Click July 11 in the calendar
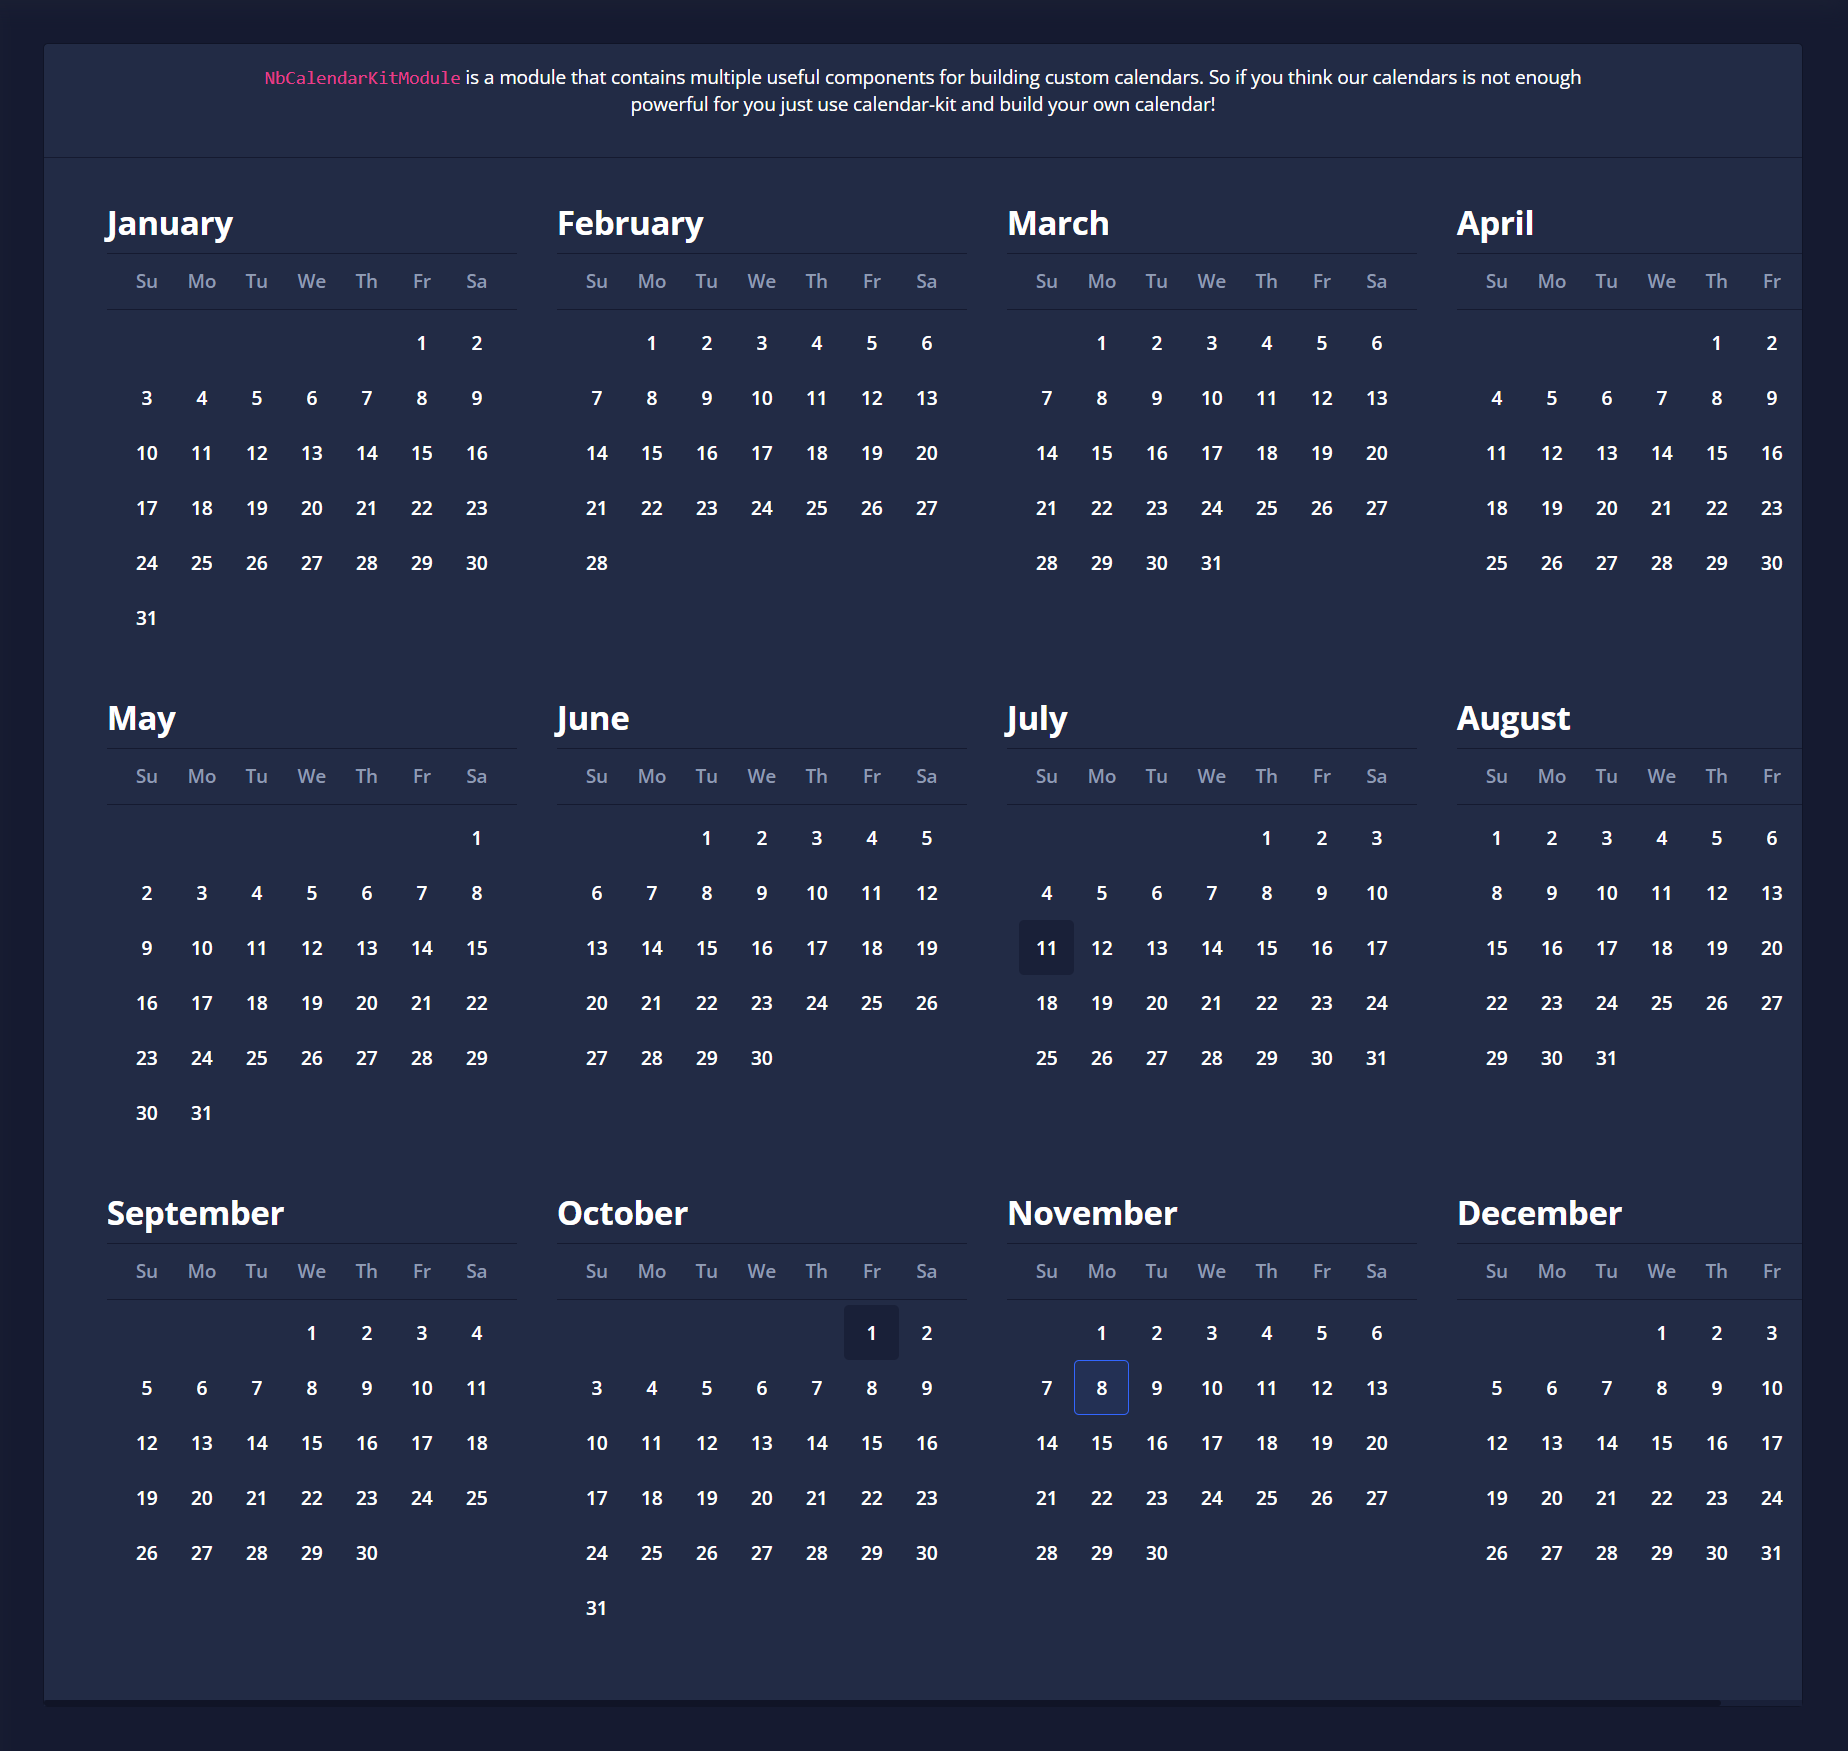1848x1751 pixels. coord(1046,947)
